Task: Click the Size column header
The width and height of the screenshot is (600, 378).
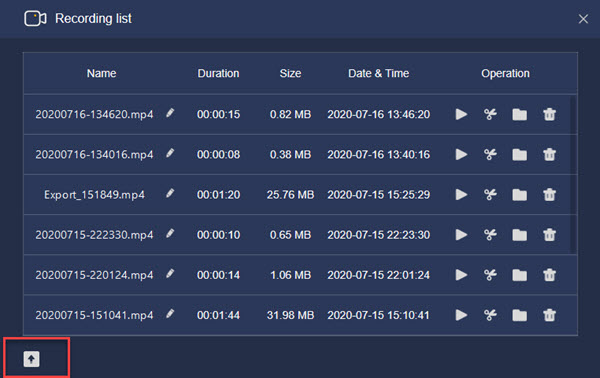Action: (290, 73)
